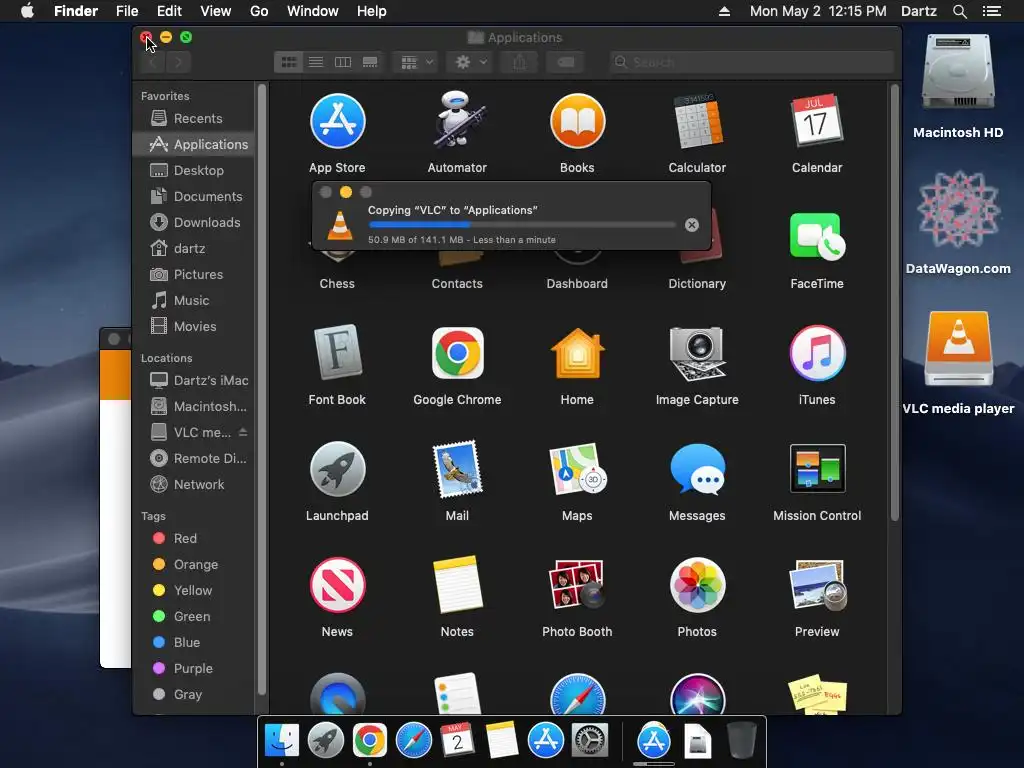Image resolution: width=1024 pixels, height=768 pixels.
Task: Open the Calculator app
Action: tap(697, 121)
